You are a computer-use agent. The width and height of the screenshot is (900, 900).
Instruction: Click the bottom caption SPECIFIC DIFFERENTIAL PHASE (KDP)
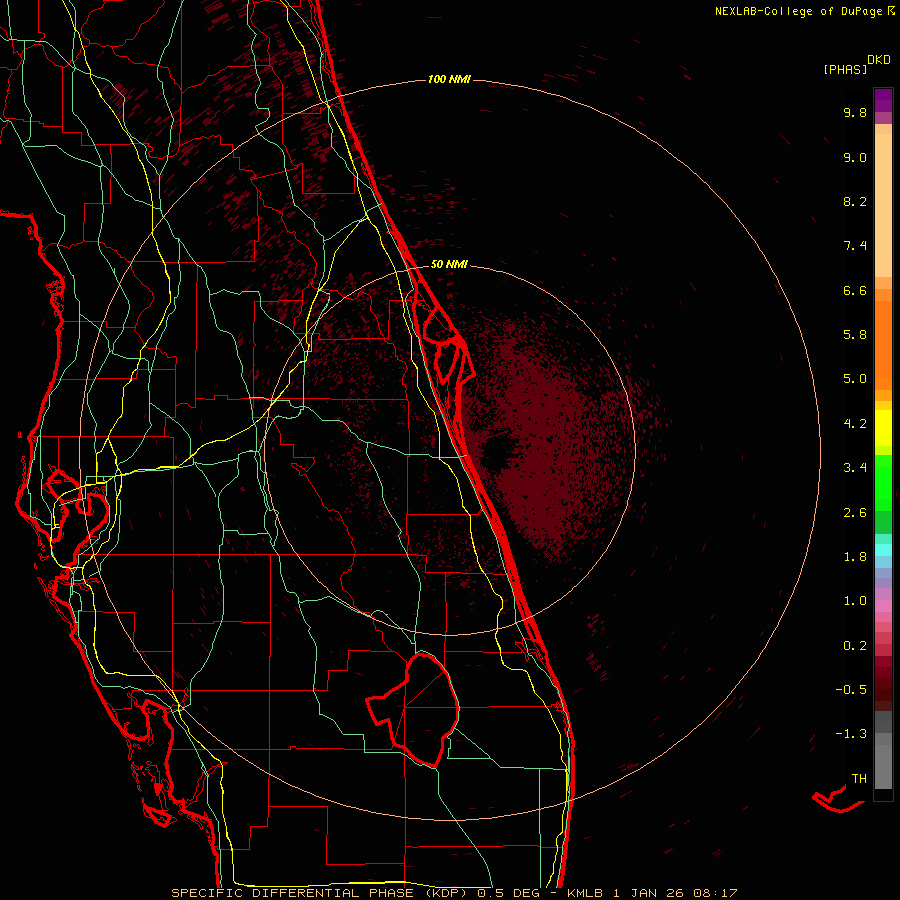321,893
